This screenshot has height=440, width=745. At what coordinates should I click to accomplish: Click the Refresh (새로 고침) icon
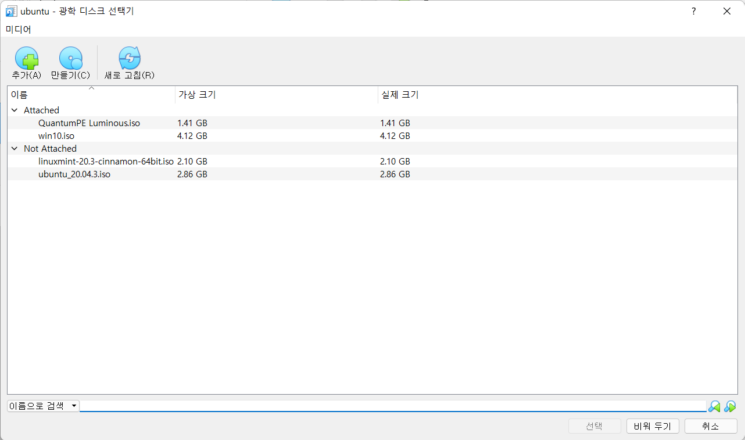[129, 59]
